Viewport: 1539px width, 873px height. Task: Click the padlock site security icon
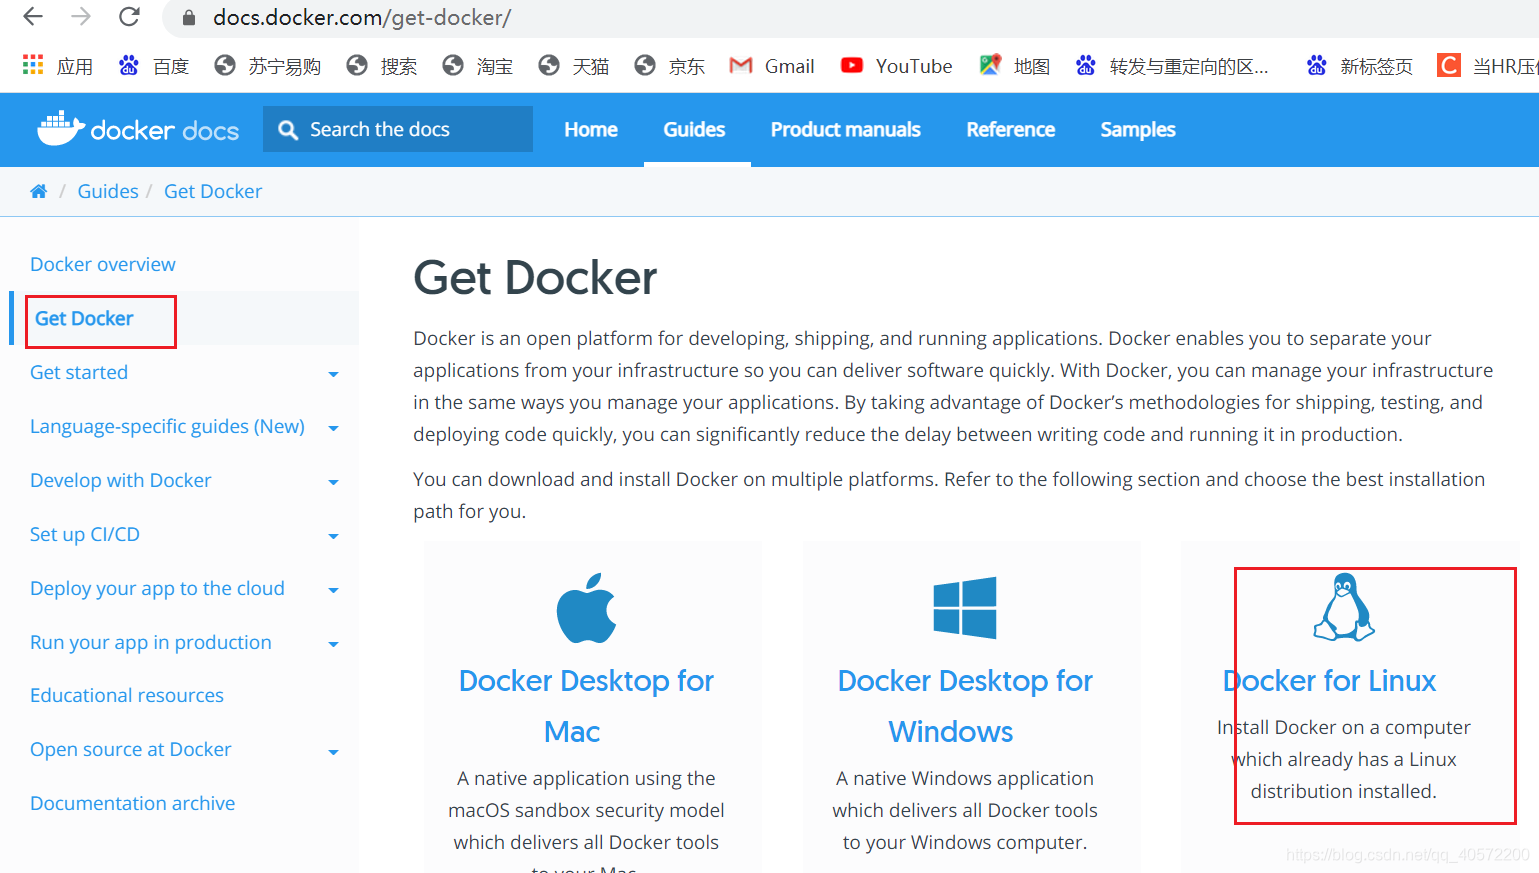click(188, 18)
